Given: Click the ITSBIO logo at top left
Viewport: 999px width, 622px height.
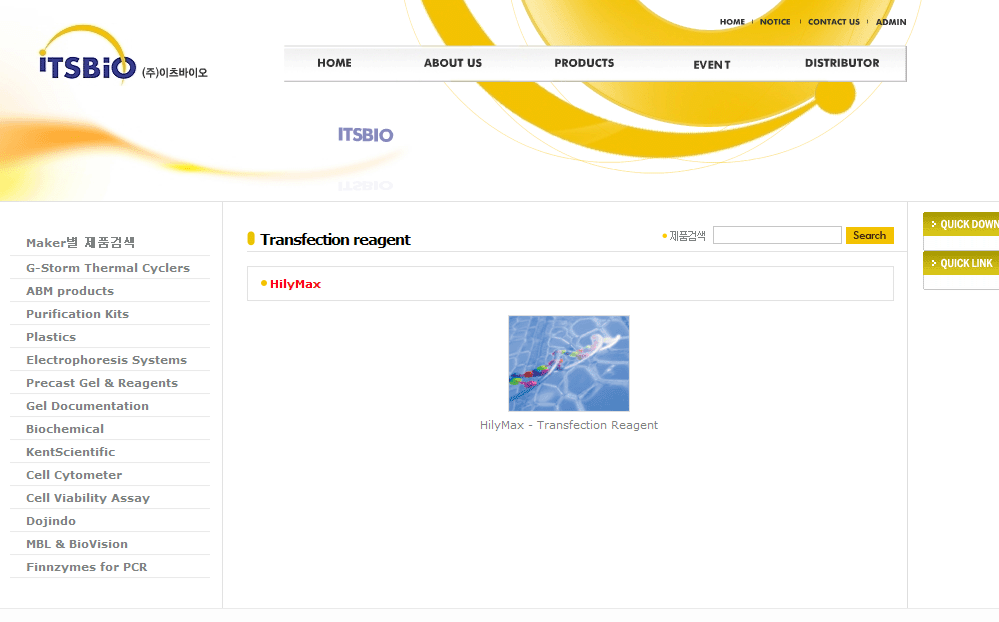Looking at the screenshot, I should 122,55.
